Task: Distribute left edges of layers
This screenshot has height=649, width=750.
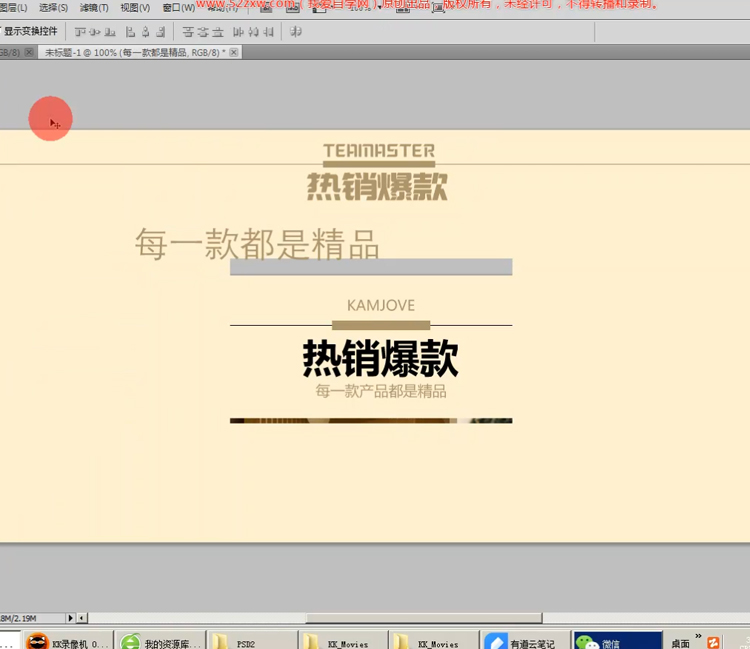Action: click(238, 32)
